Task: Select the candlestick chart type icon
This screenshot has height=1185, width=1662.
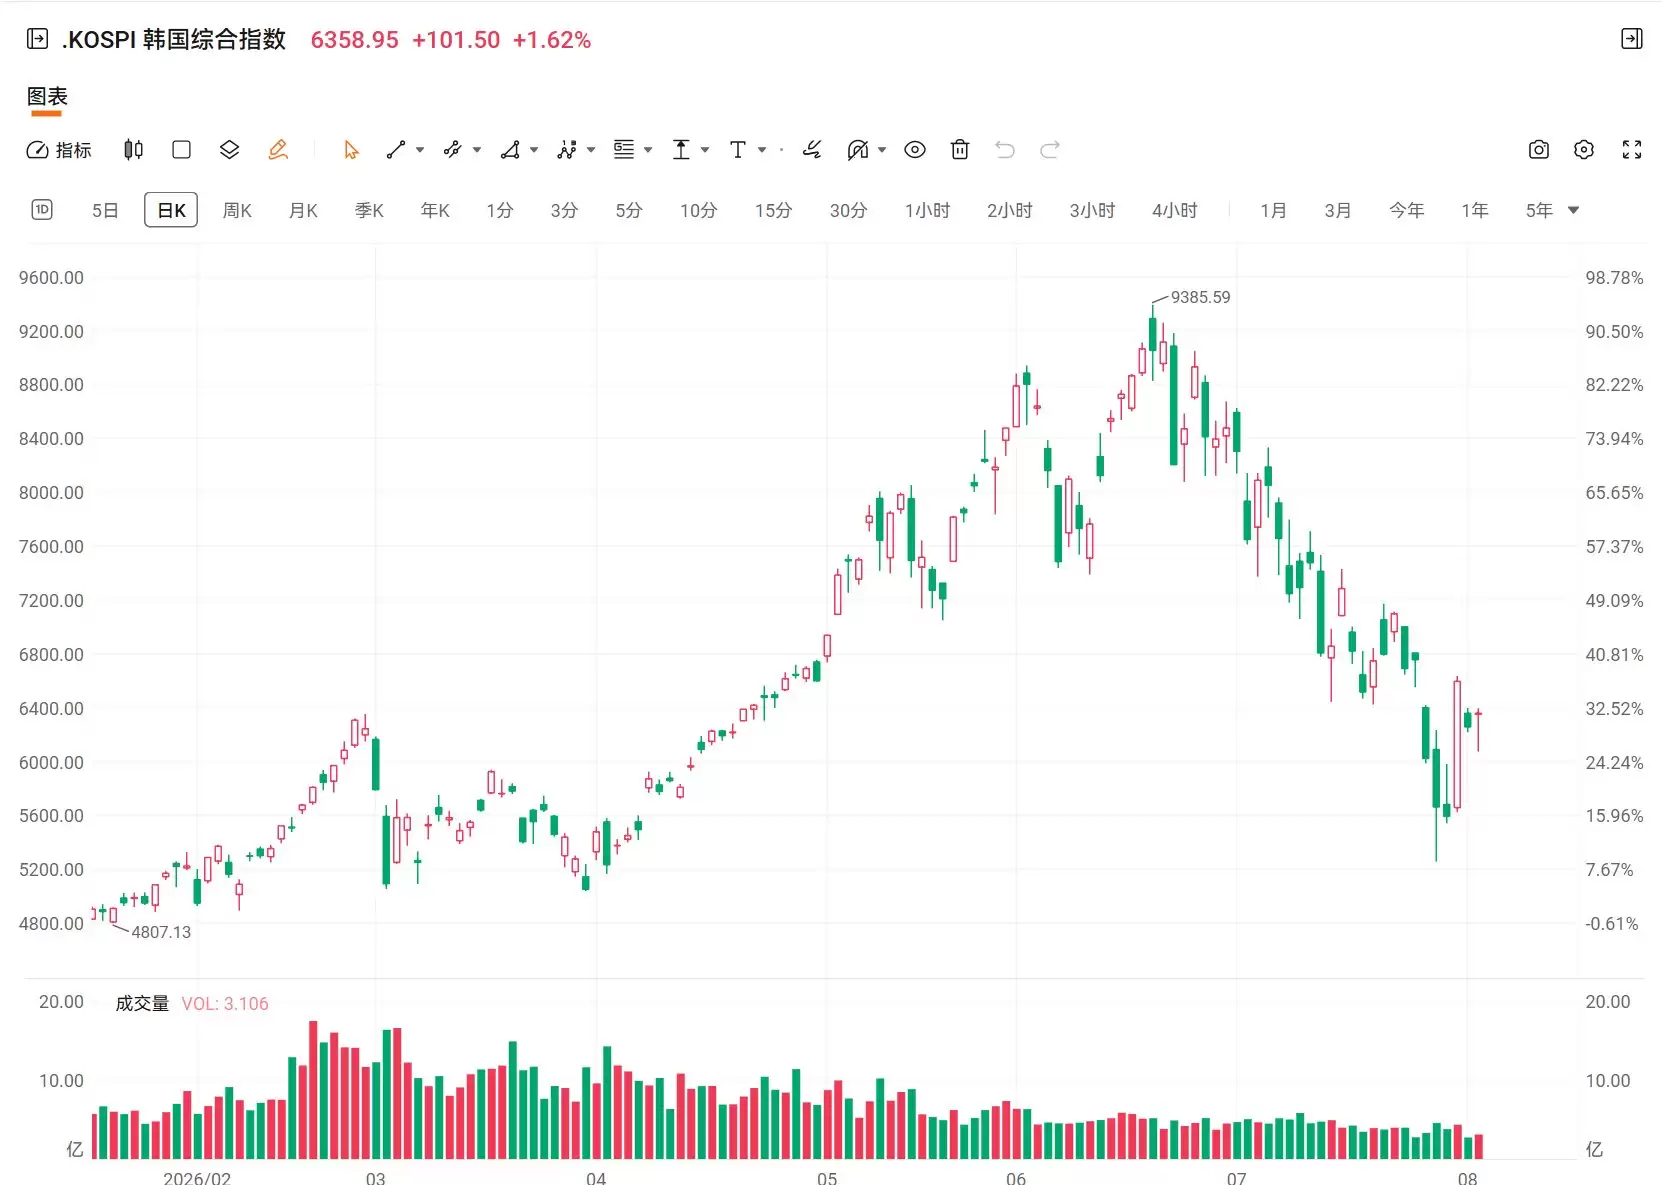Action: pyautogui.click(x=133, y=150)
